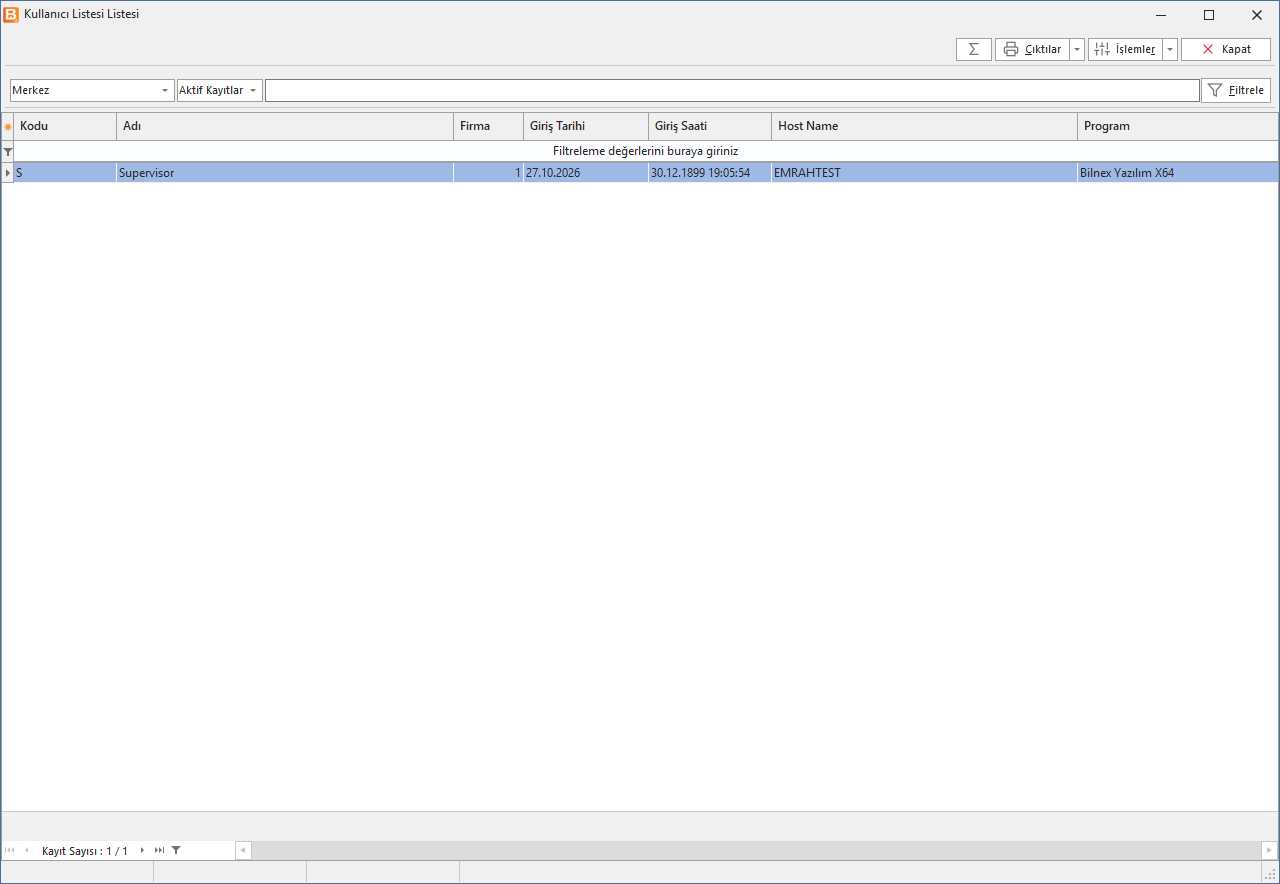
Task: Click the horizontal scrollbar right arrow
Action: click(x=1269, y=850)
